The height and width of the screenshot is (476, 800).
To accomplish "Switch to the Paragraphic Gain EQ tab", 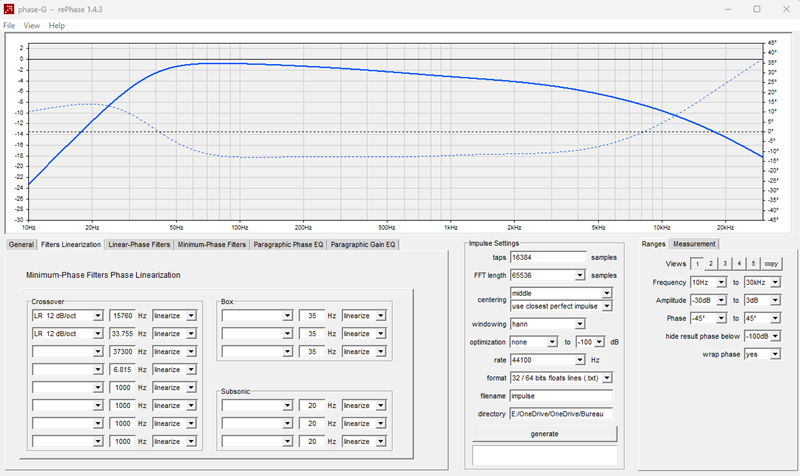I will (363, 244).
